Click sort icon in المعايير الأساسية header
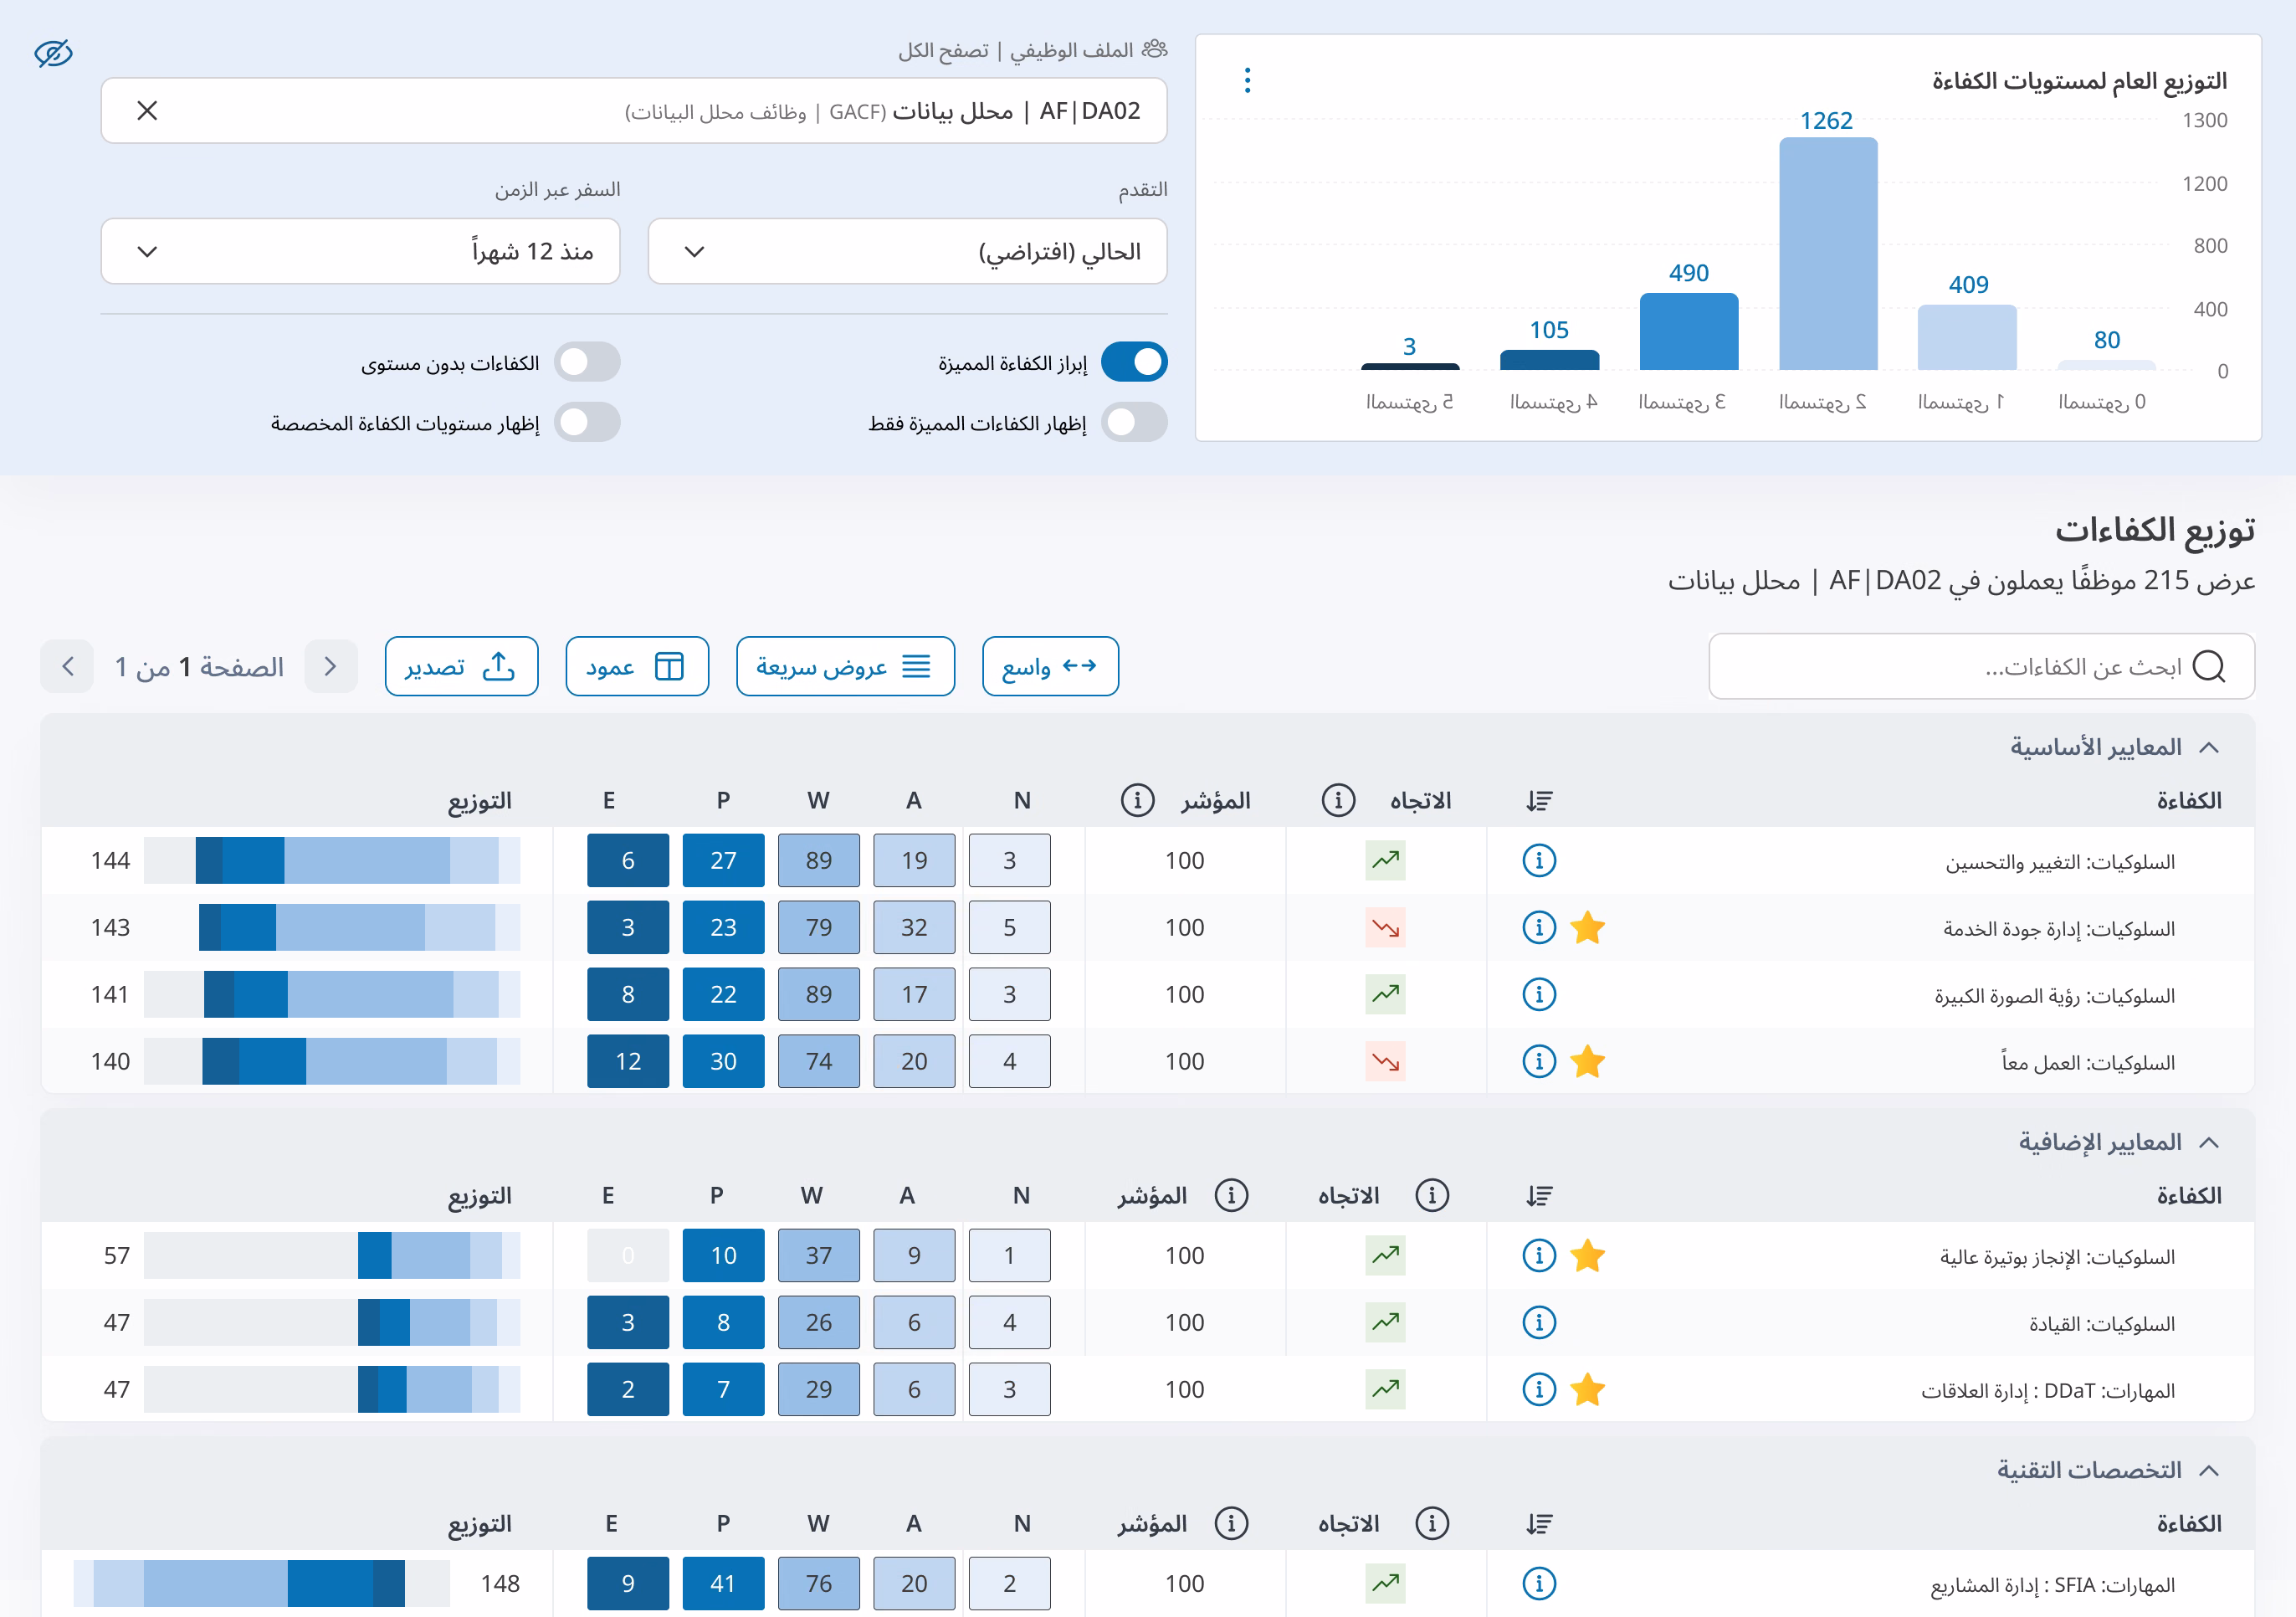 [1539, 800]
